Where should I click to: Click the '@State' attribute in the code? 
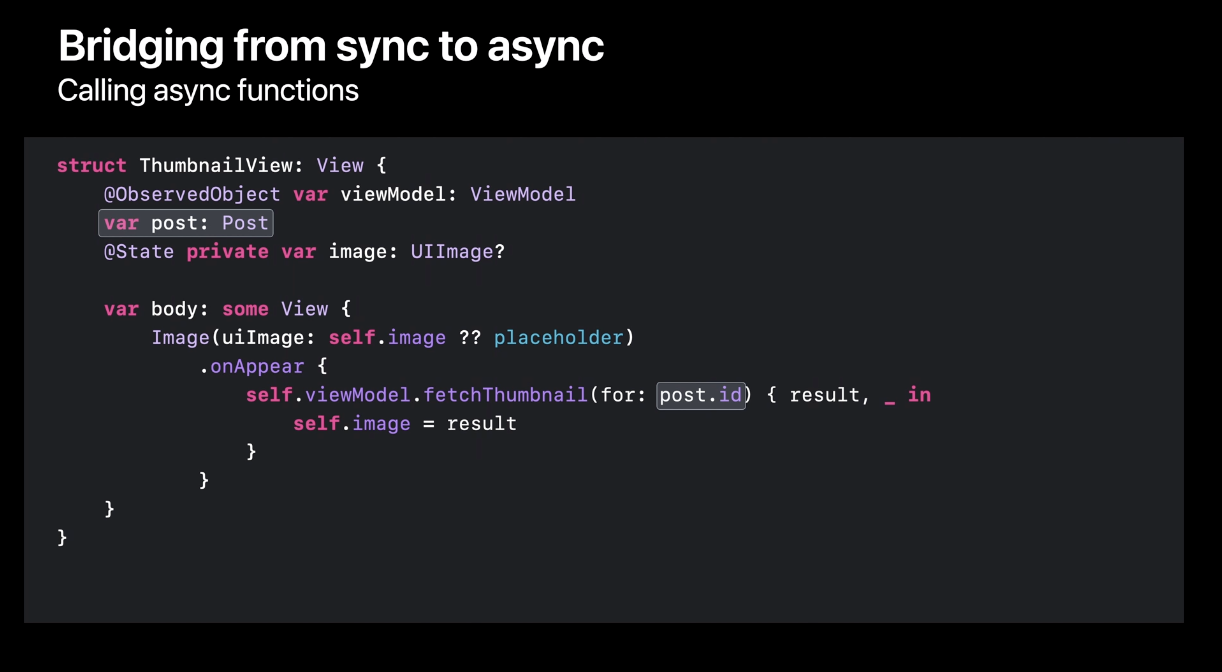pos(139,252)
